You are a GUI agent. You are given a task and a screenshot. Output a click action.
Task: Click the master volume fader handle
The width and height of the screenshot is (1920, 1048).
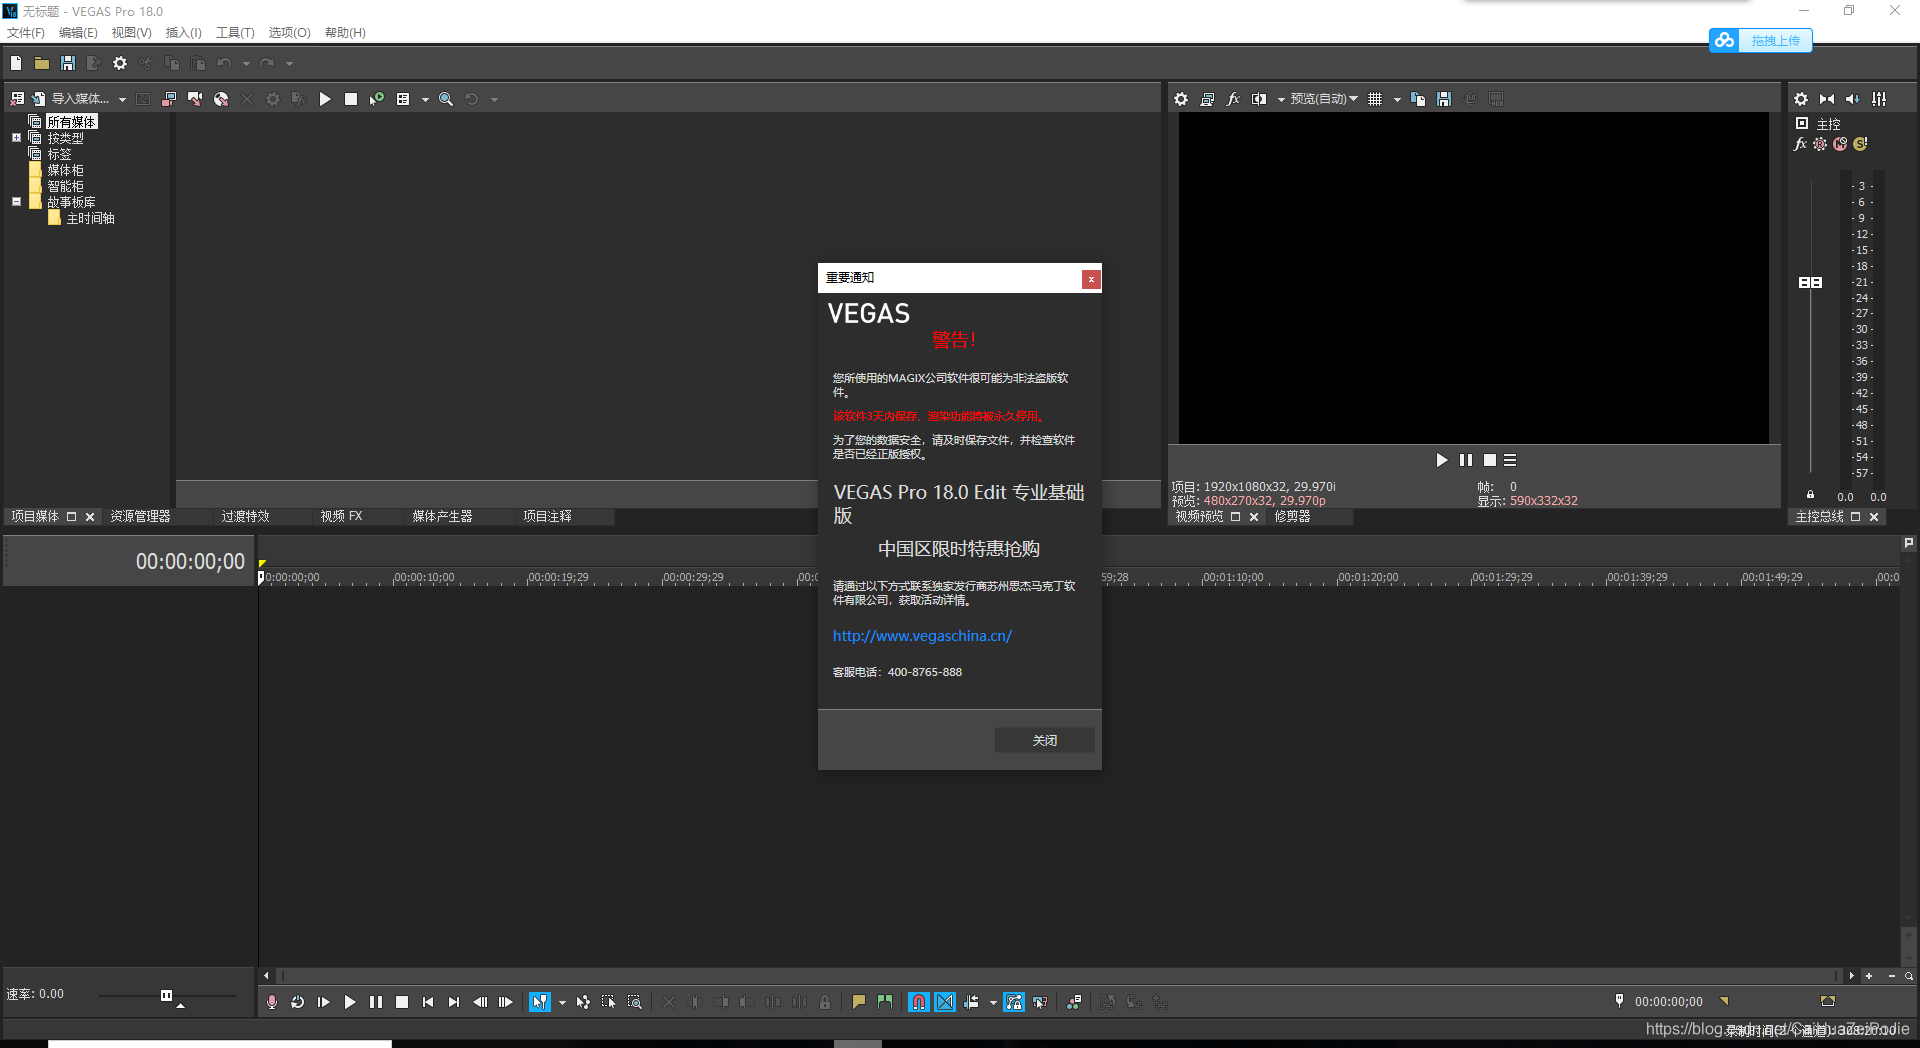1810,283
